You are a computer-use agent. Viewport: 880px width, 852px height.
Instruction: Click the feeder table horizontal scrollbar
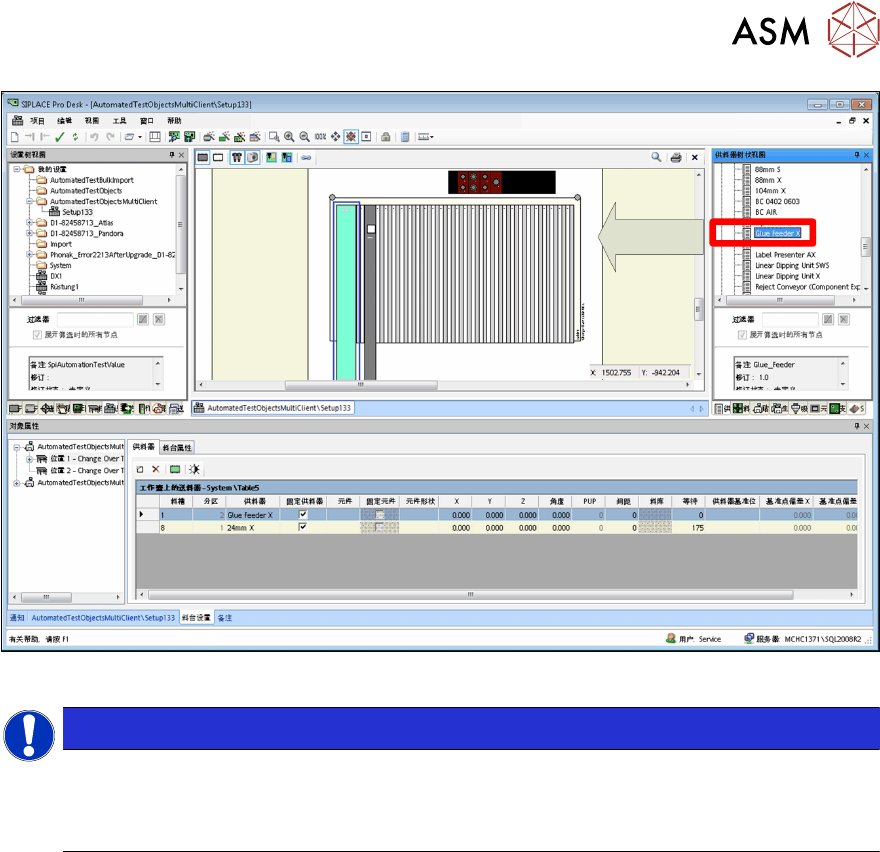point(471,594)
